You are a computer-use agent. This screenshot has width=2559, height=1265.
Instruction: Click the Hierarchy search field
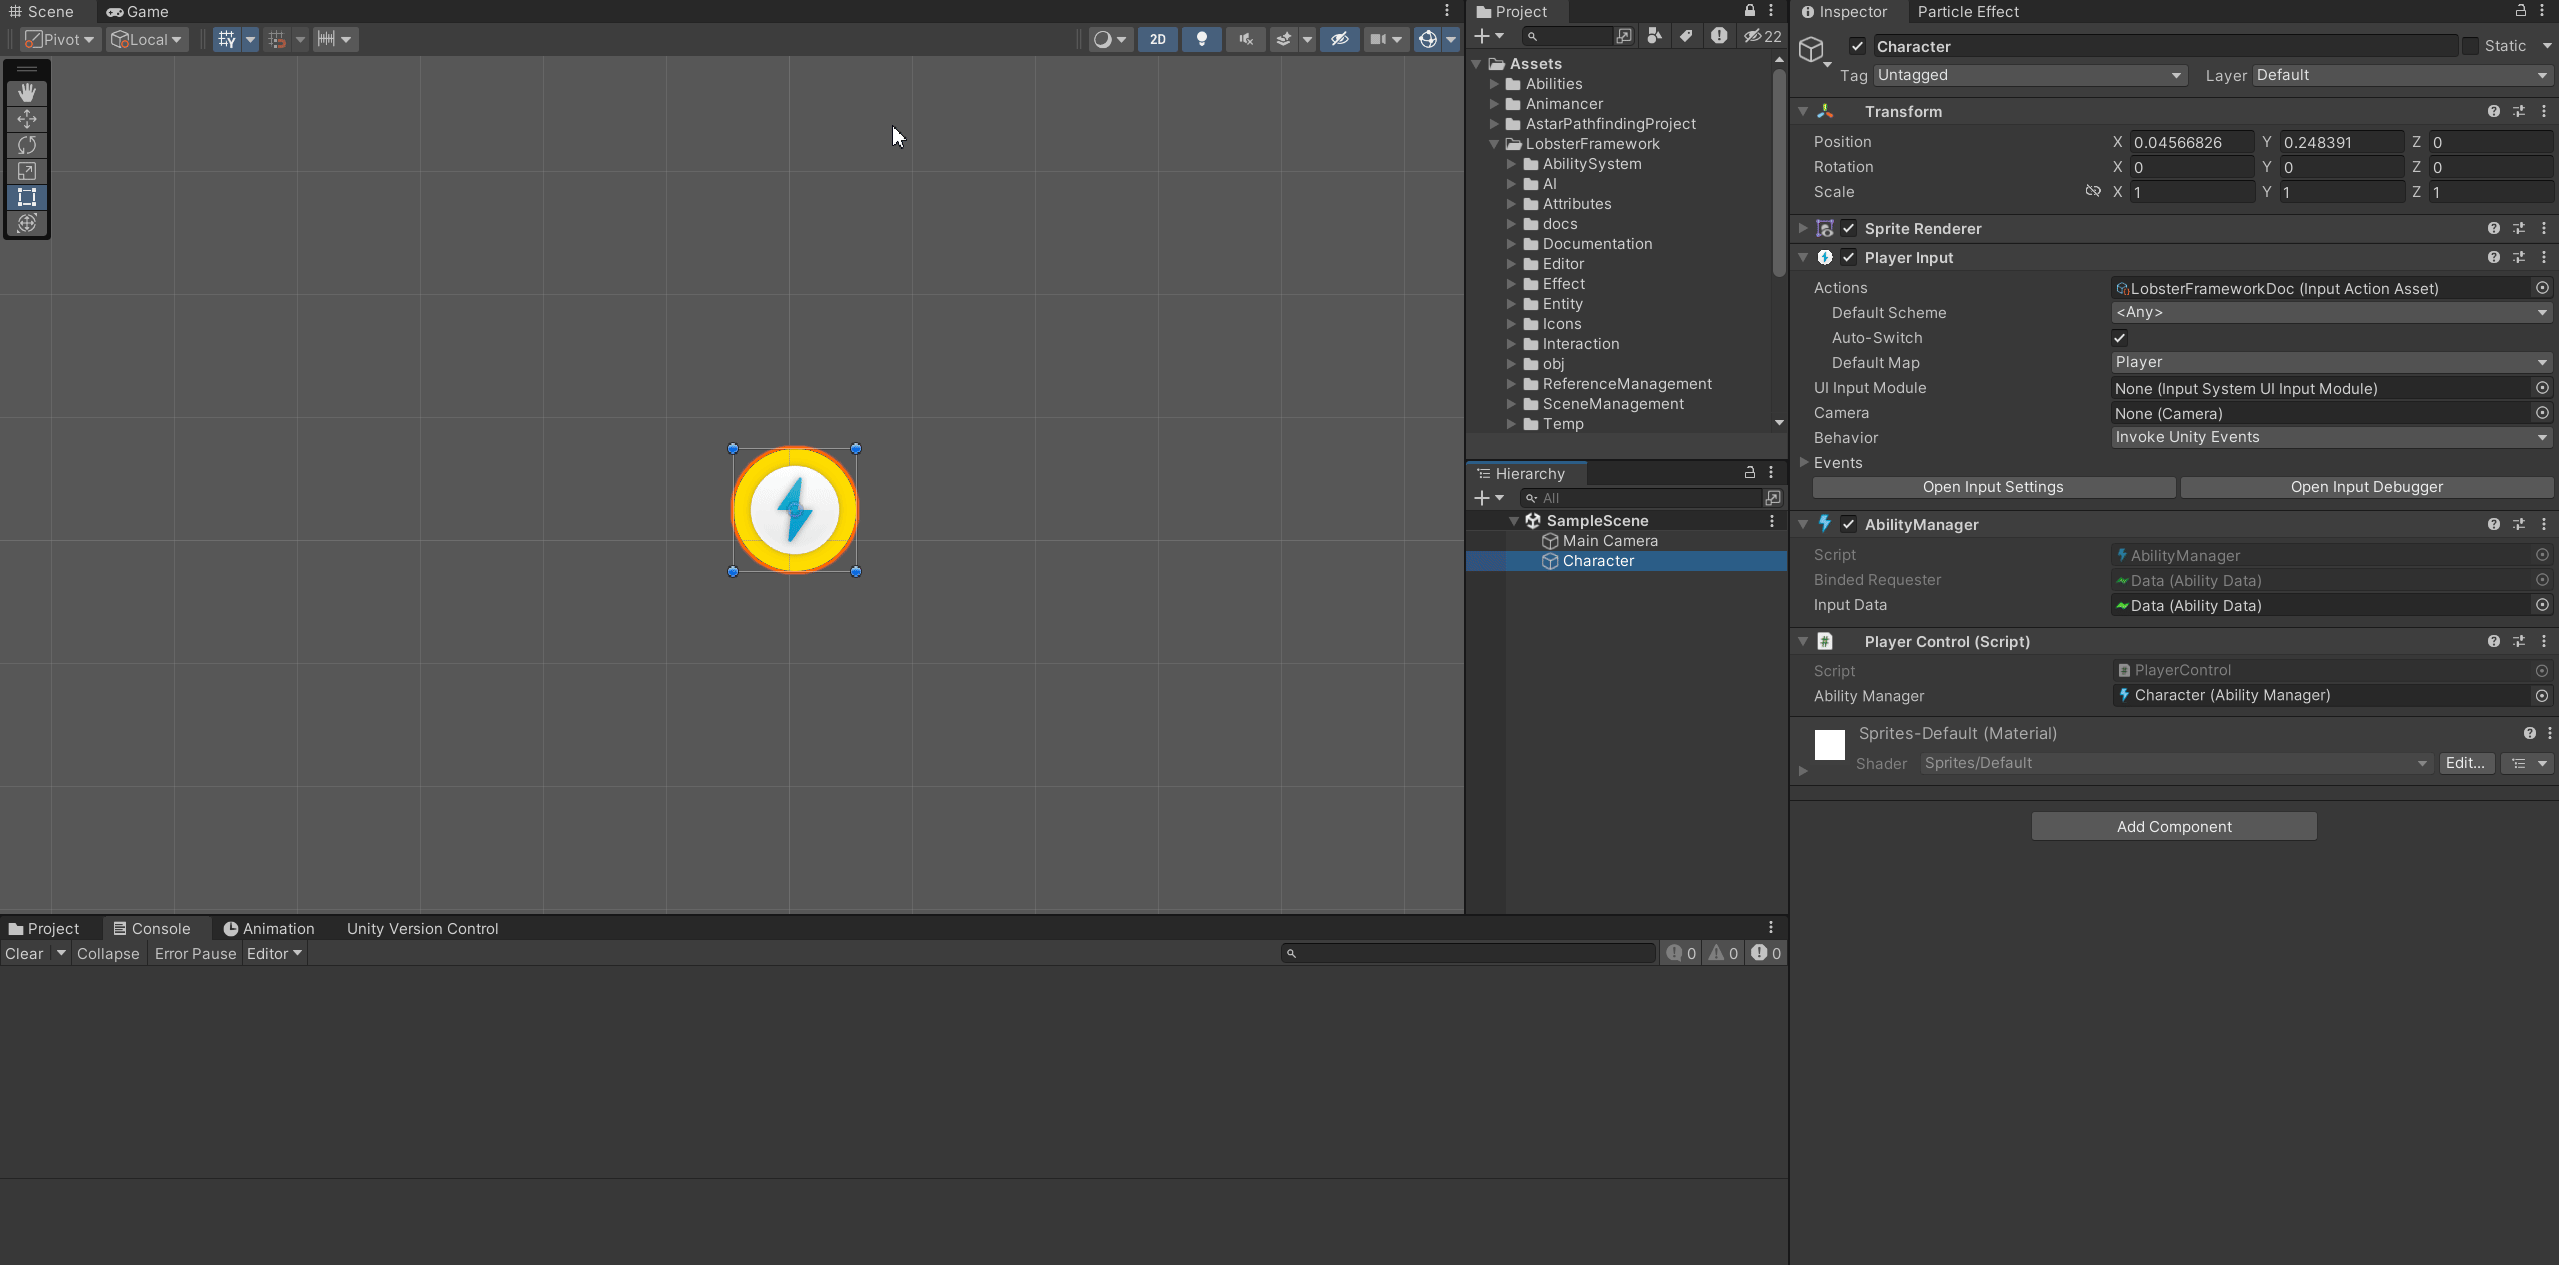1640,498
